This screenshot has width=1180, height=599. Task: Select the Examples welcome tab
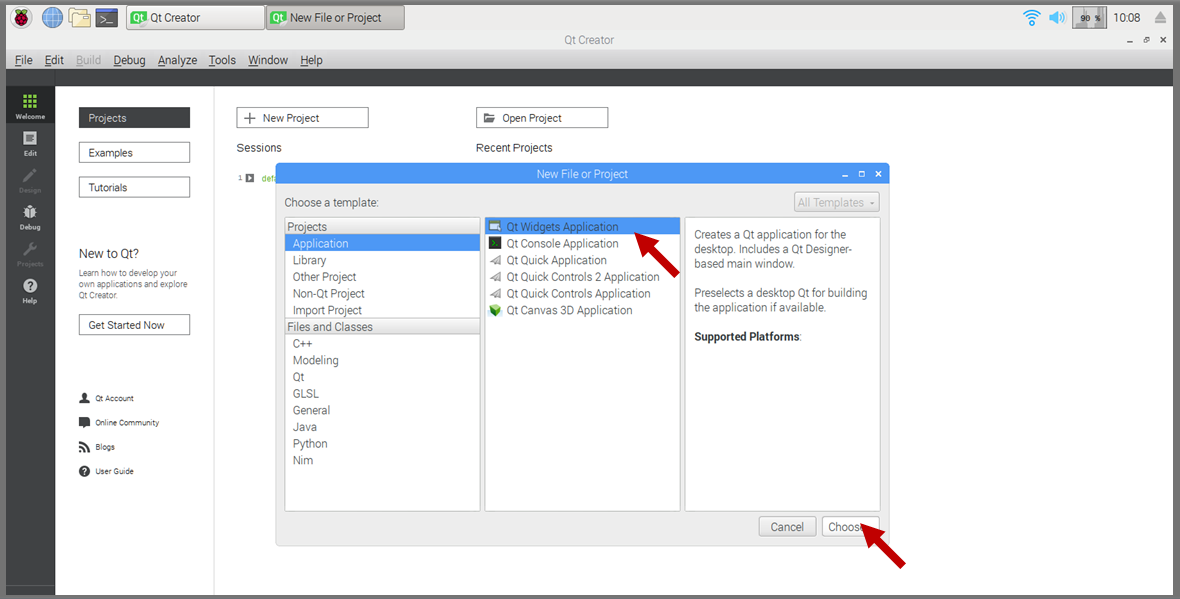coord(134,152)
